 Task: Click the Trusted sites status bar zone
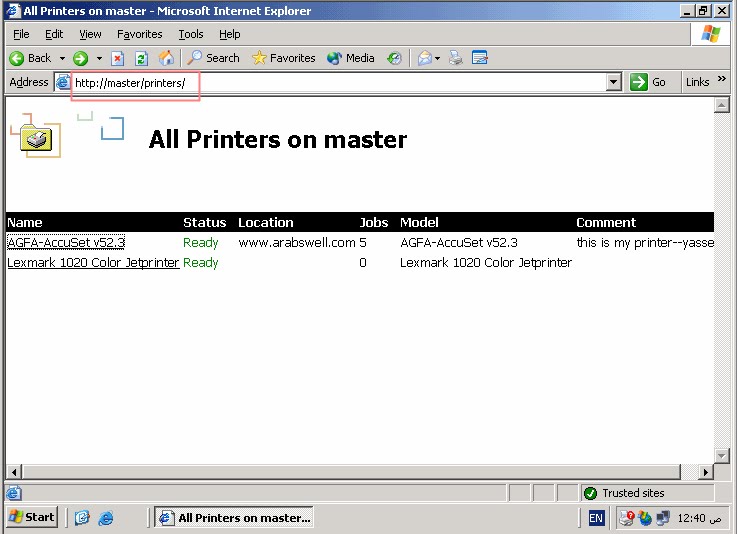point(647,493)
